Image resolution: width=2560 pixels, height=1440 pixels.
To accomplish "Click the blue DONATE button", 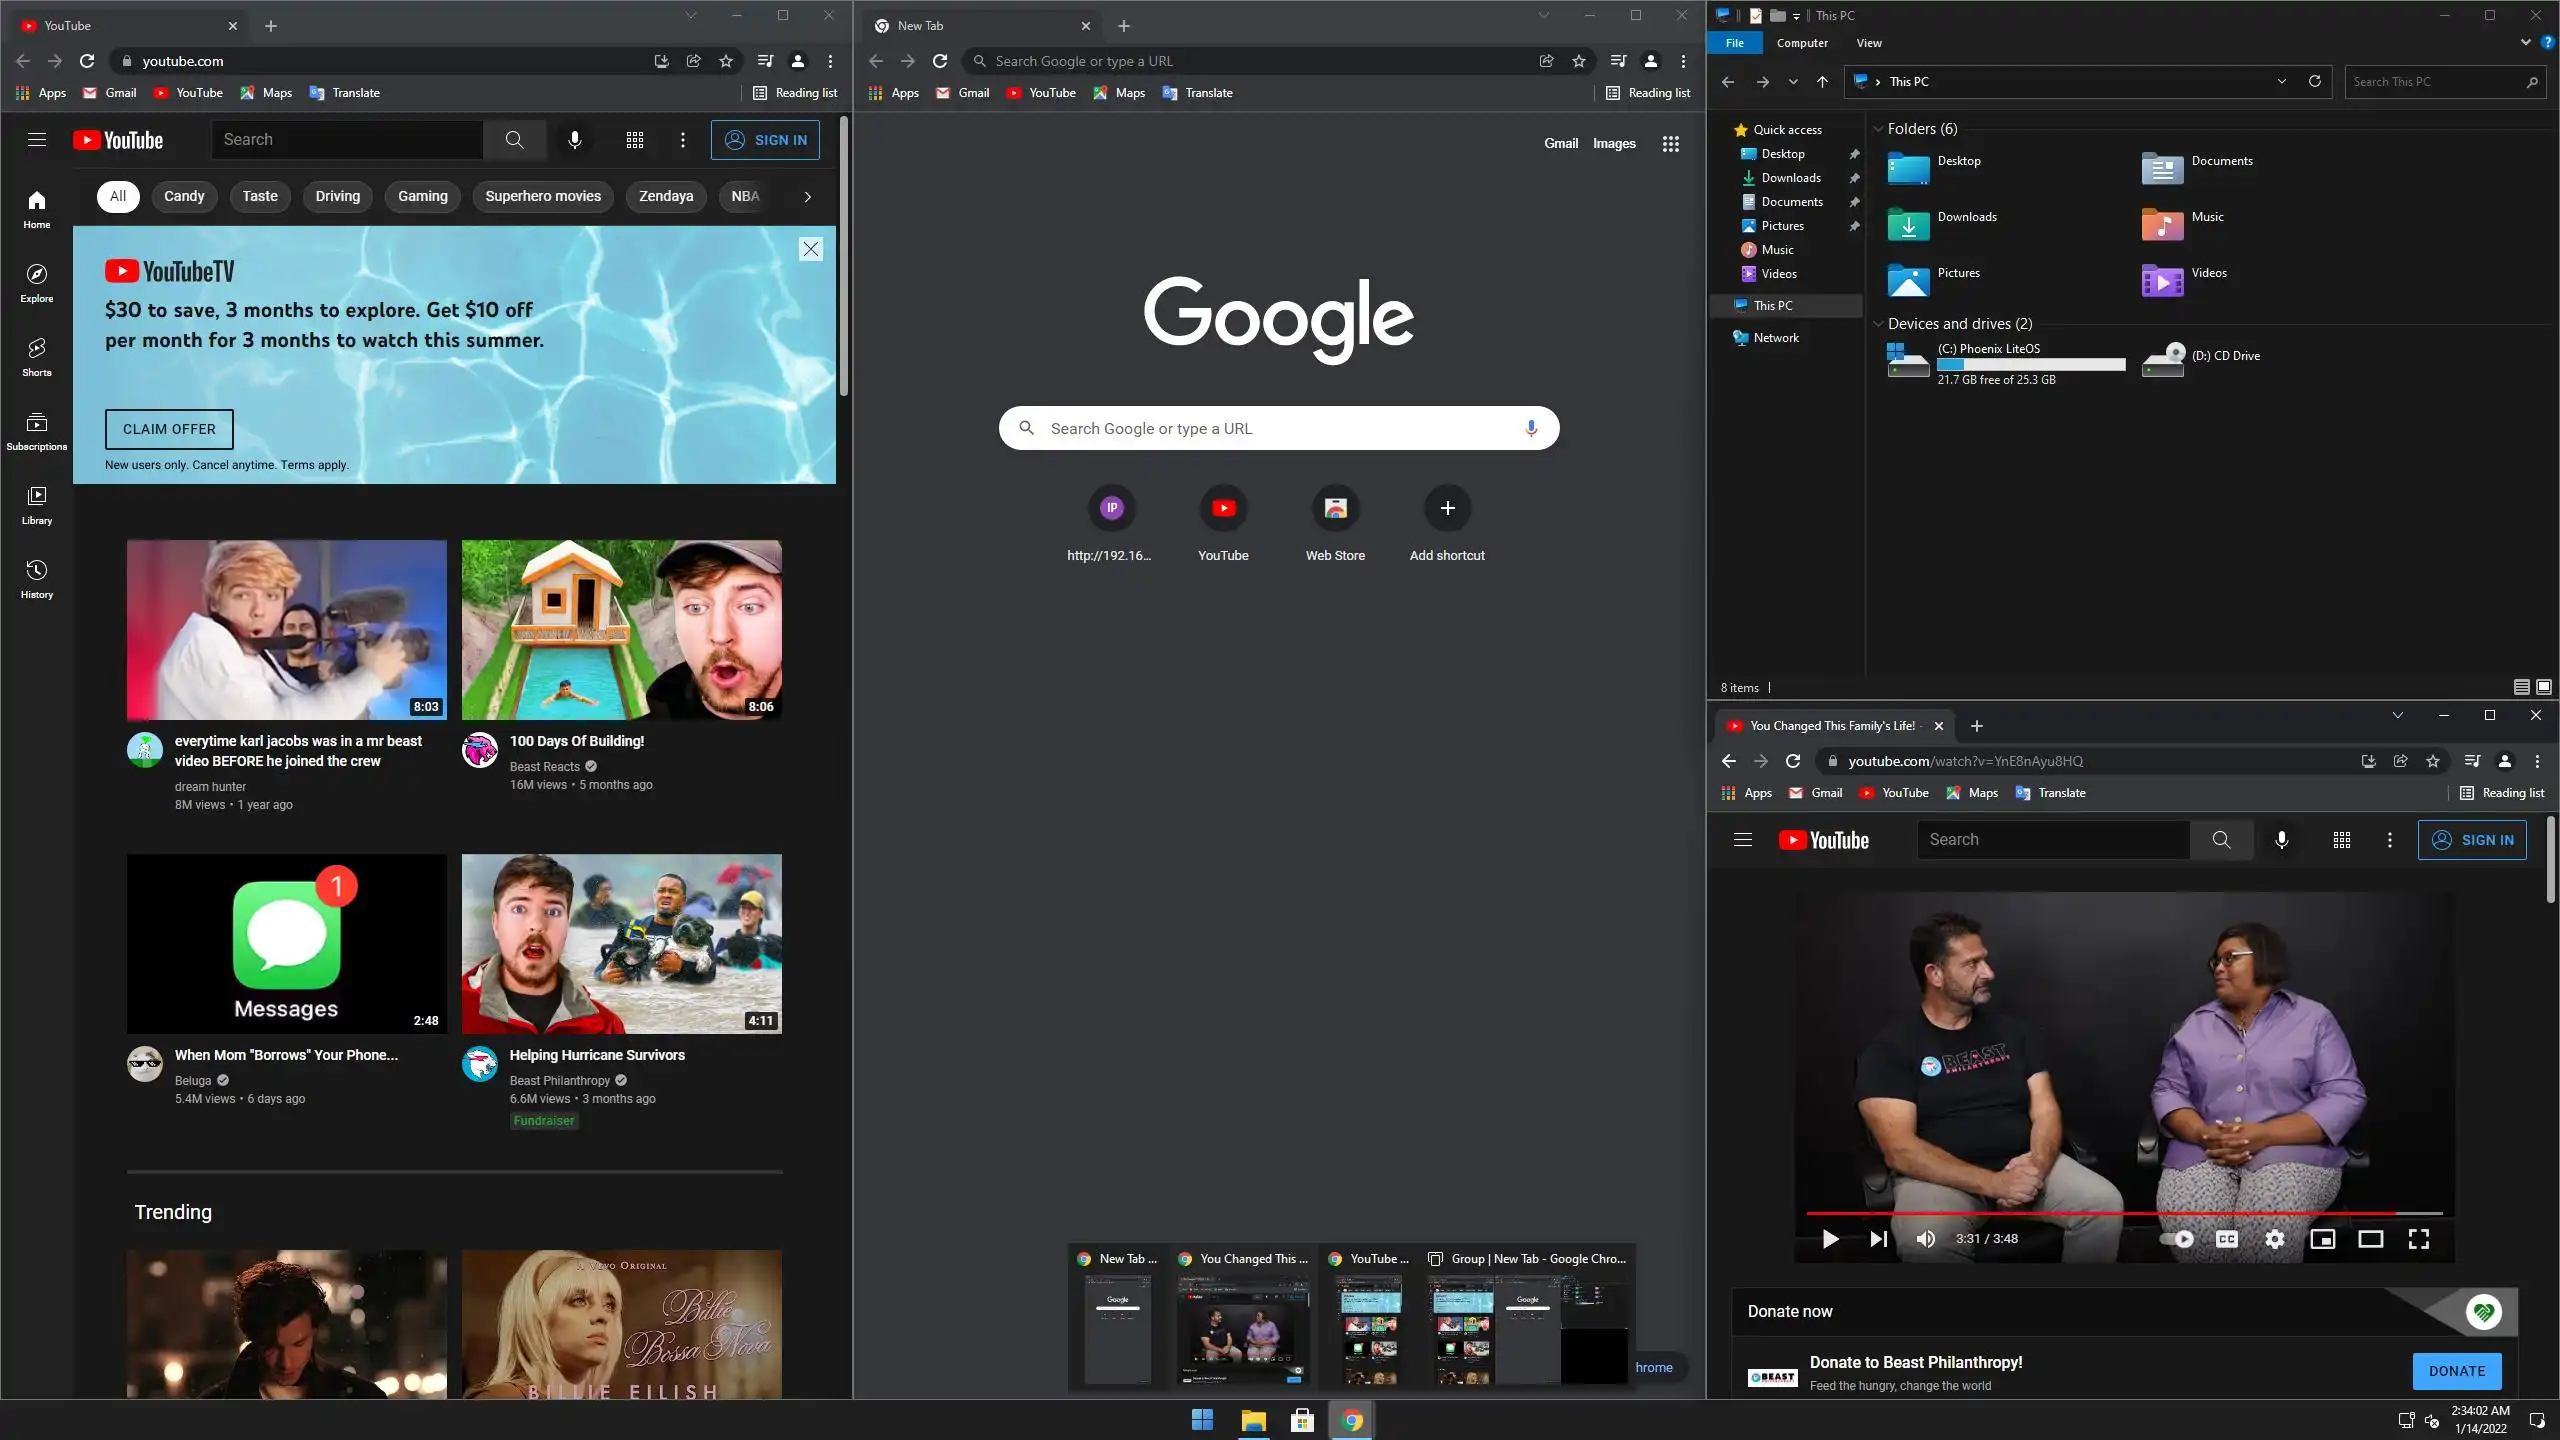I will (x=2456, y=1371).
